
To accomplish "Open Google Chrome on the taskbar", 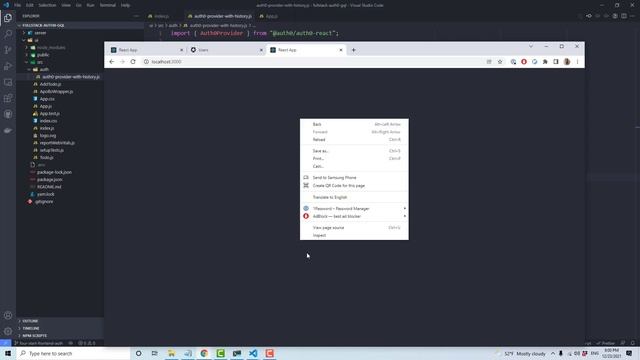I will point(204,353).
